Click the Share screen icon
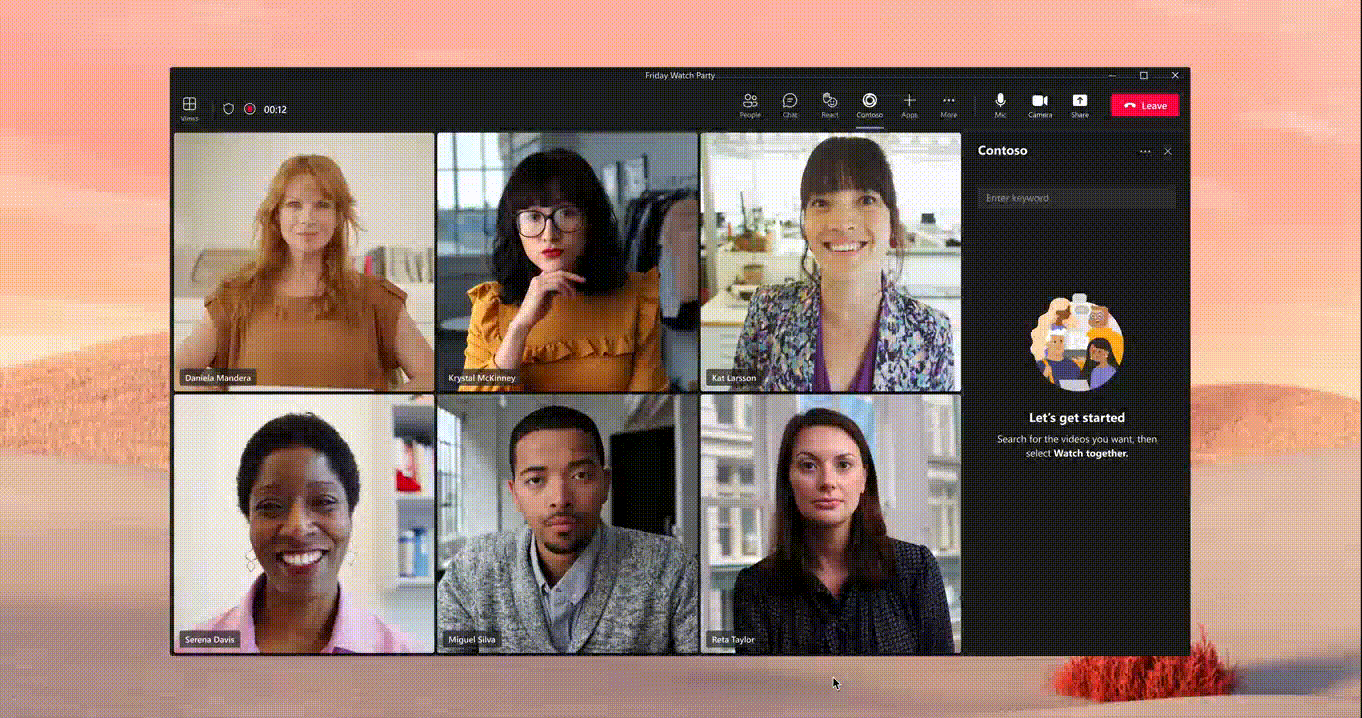This screenshot has width=1362, height=718. [1080, 104]
